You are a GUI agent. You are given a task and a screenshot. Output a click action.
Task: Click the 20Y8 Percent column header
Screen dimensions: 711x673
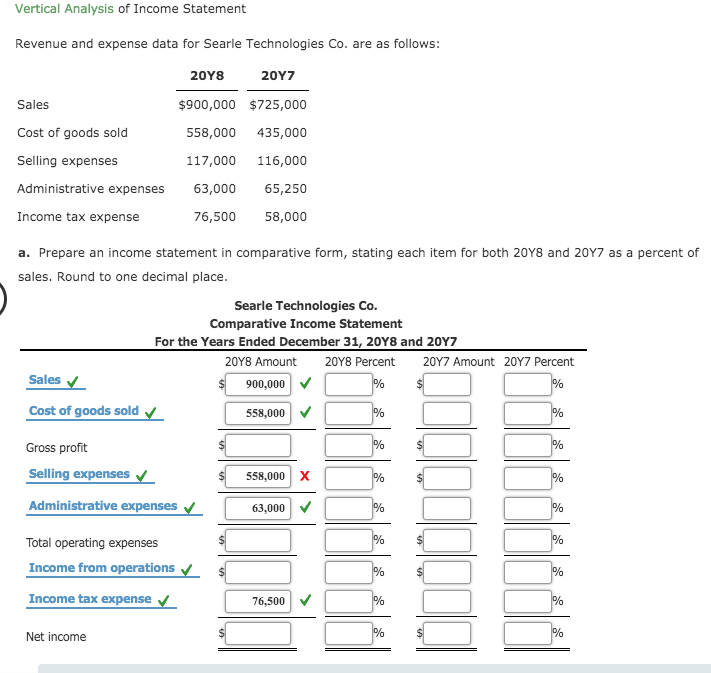[x=360, y=362]
